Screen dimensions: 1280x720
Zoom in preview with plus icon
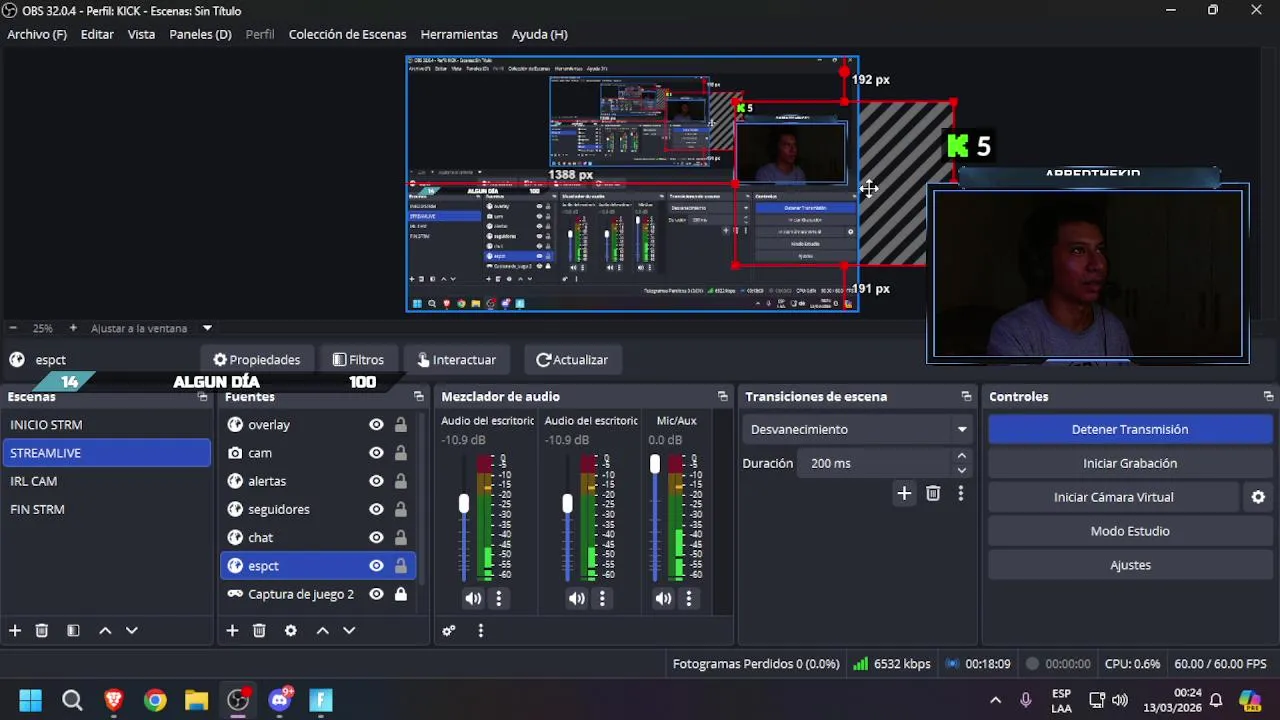coord(73,328)
